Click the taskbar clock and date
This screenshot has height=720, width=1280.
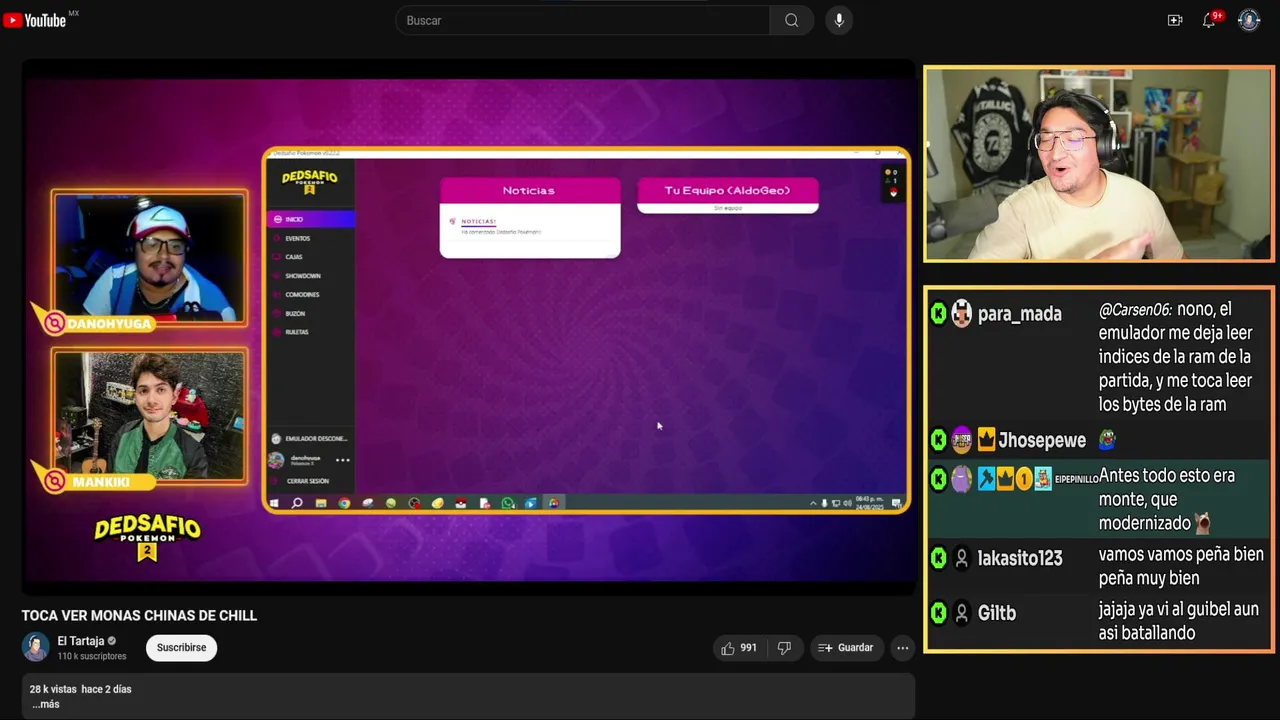[x=869, y=502]
